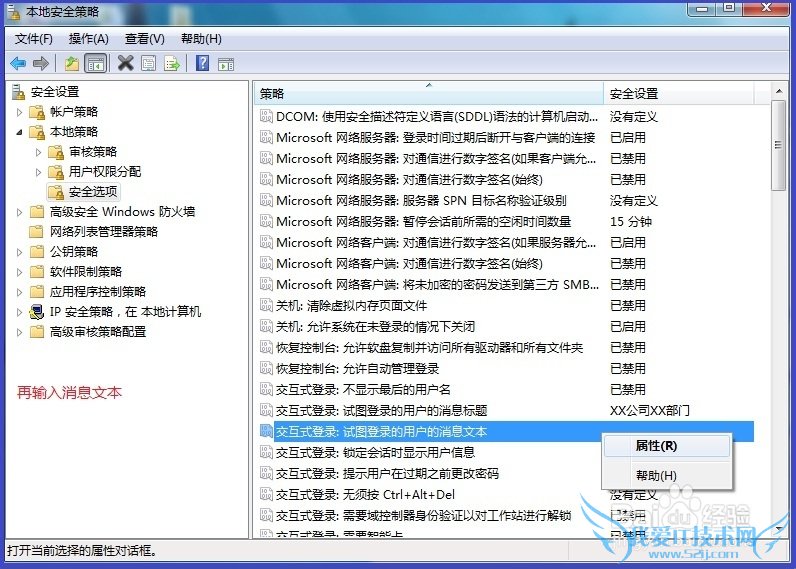Click the 安全选项 folder icon
Image resolution: width=796 pixels, height=569 pixels.
click(56, 192)
